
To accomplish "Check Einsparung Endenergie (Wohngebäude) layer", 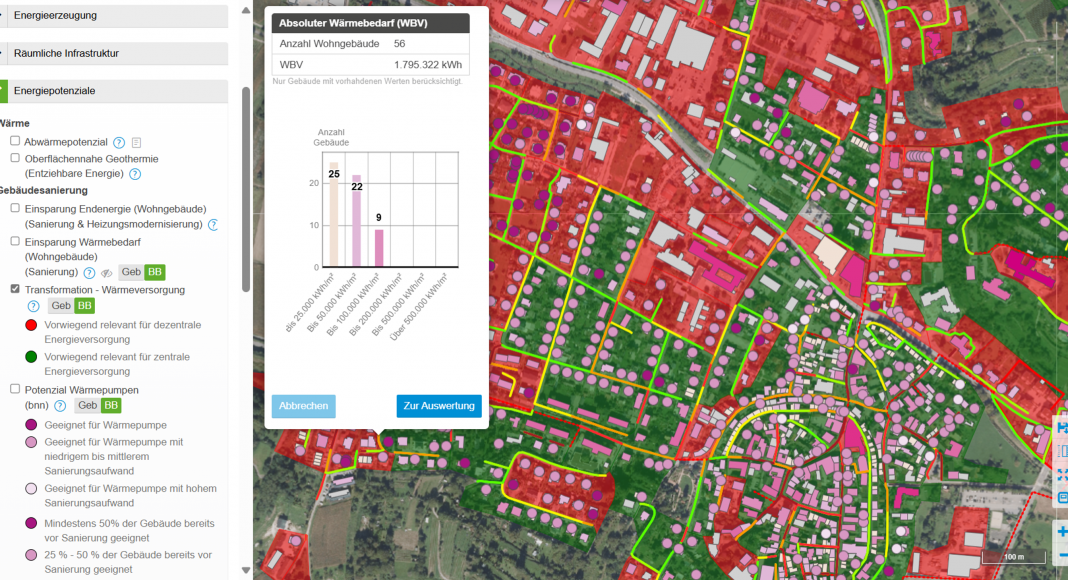I will click(x=15, y=208).
